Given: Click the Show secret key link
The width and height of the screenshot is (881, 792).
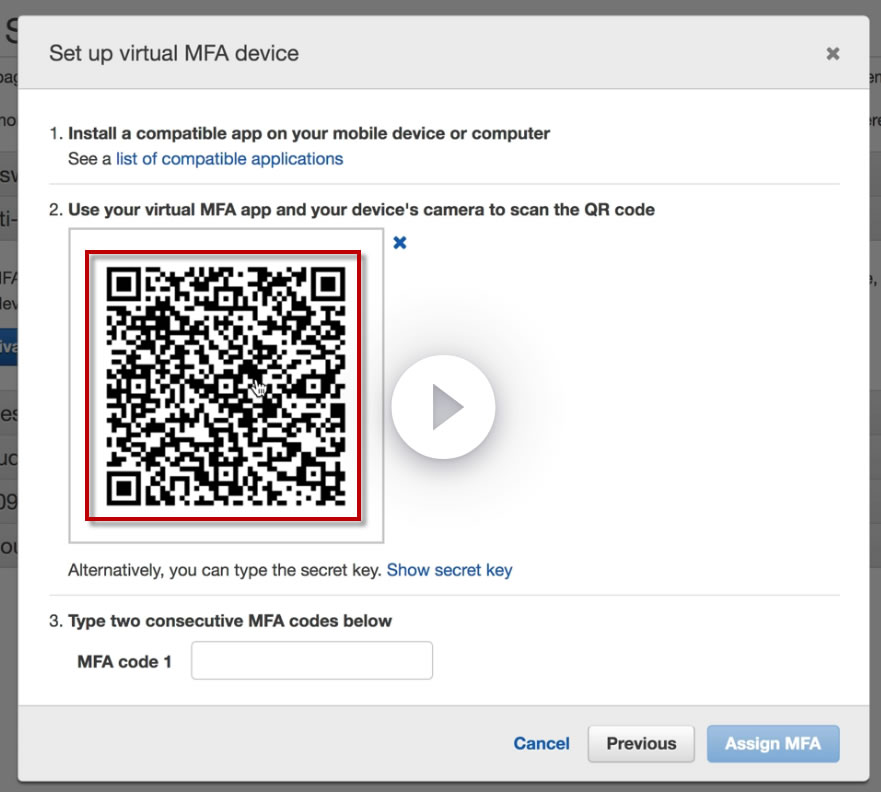Looking at the screenshot, I should pyautogui.click(x=449, y=570).
